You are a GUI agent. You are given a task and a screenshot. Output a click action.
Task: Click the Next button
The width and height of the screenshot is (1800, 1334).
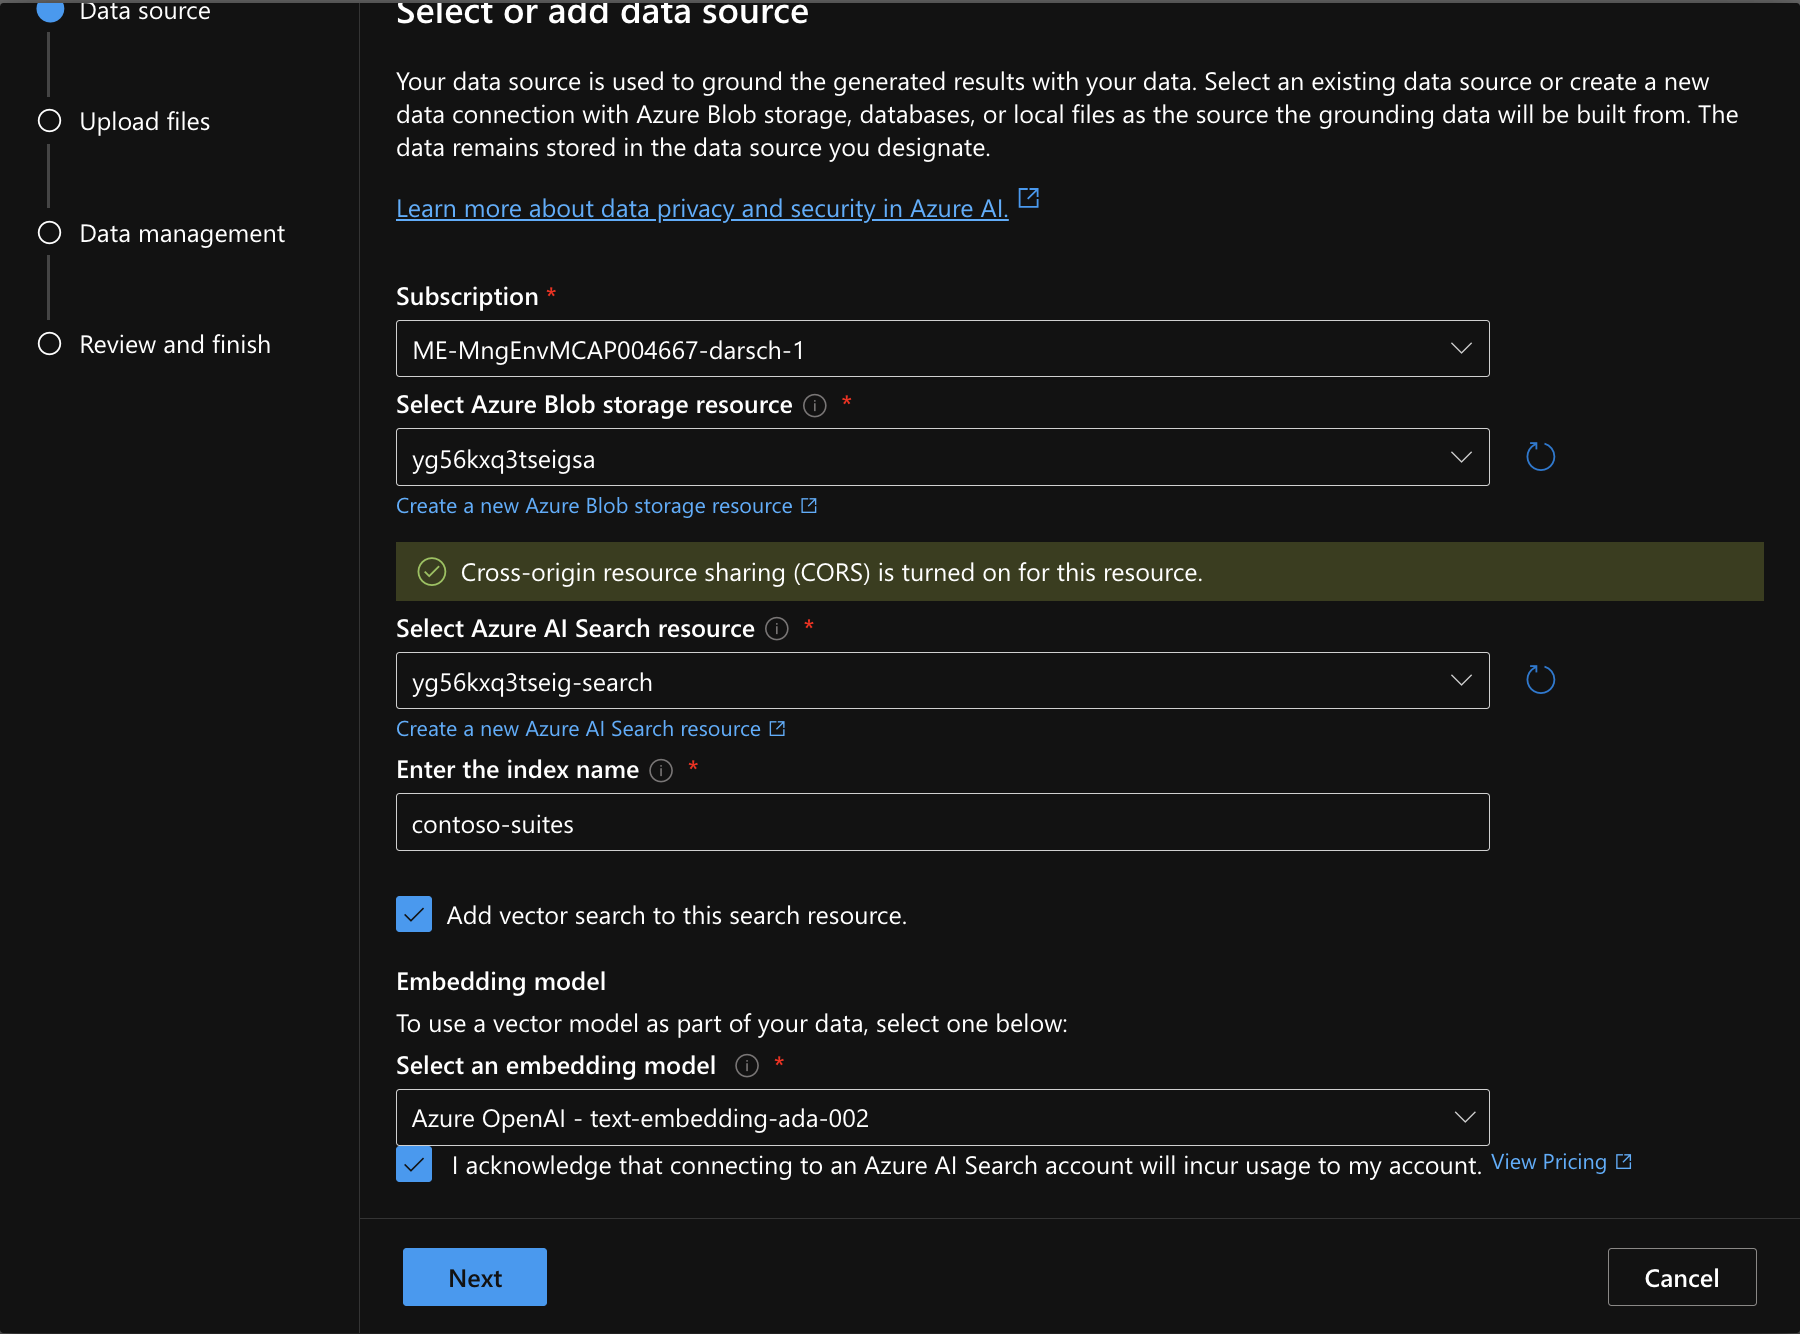click(x=475, y=1277)
